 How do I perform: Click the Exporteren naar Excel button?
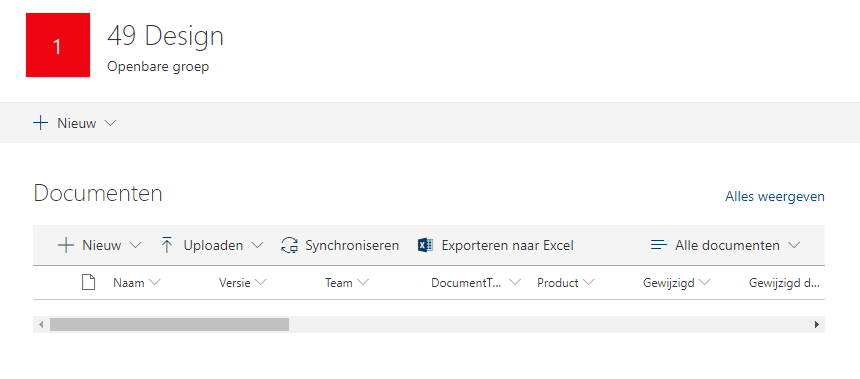pos(496,245)
